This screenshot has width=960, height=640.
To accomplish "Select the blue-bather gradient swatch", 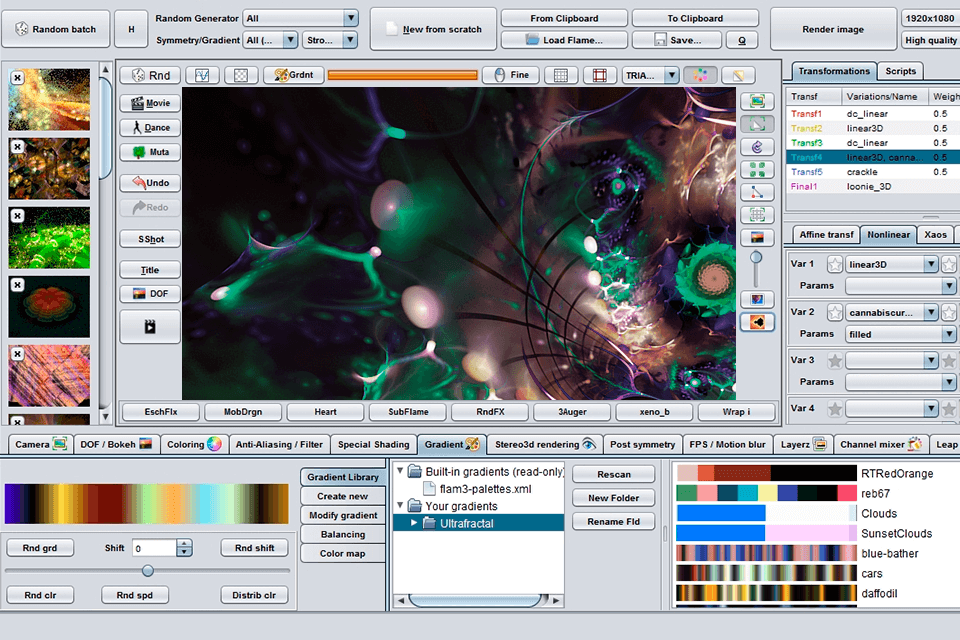I will (x=765, y=553).
